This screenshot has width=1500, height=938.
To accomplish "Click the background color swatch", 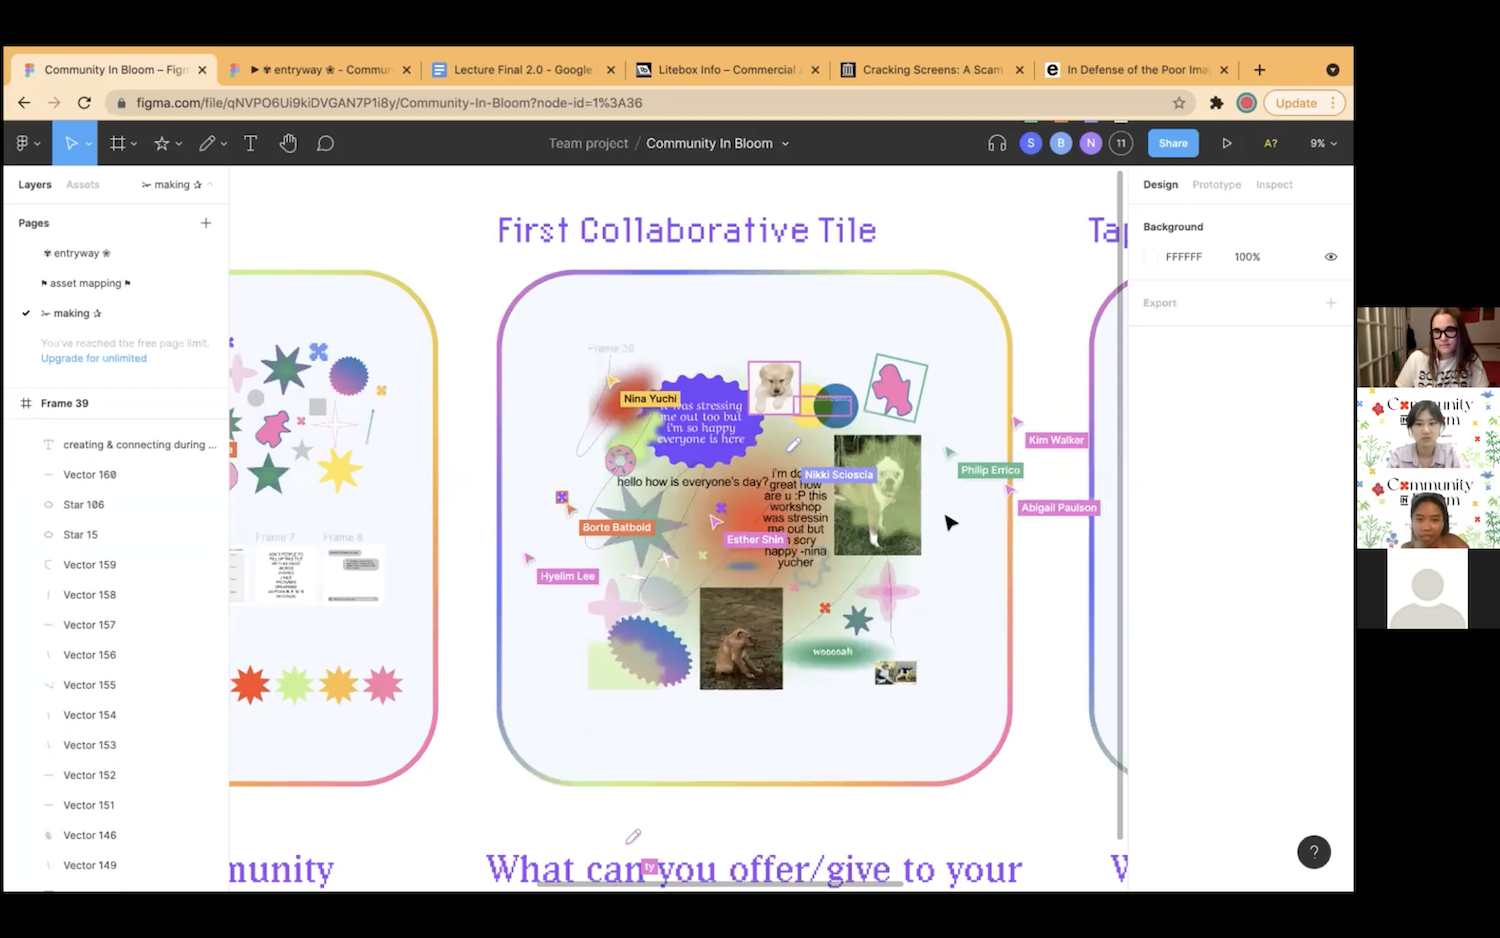I will pos(1151,257).
